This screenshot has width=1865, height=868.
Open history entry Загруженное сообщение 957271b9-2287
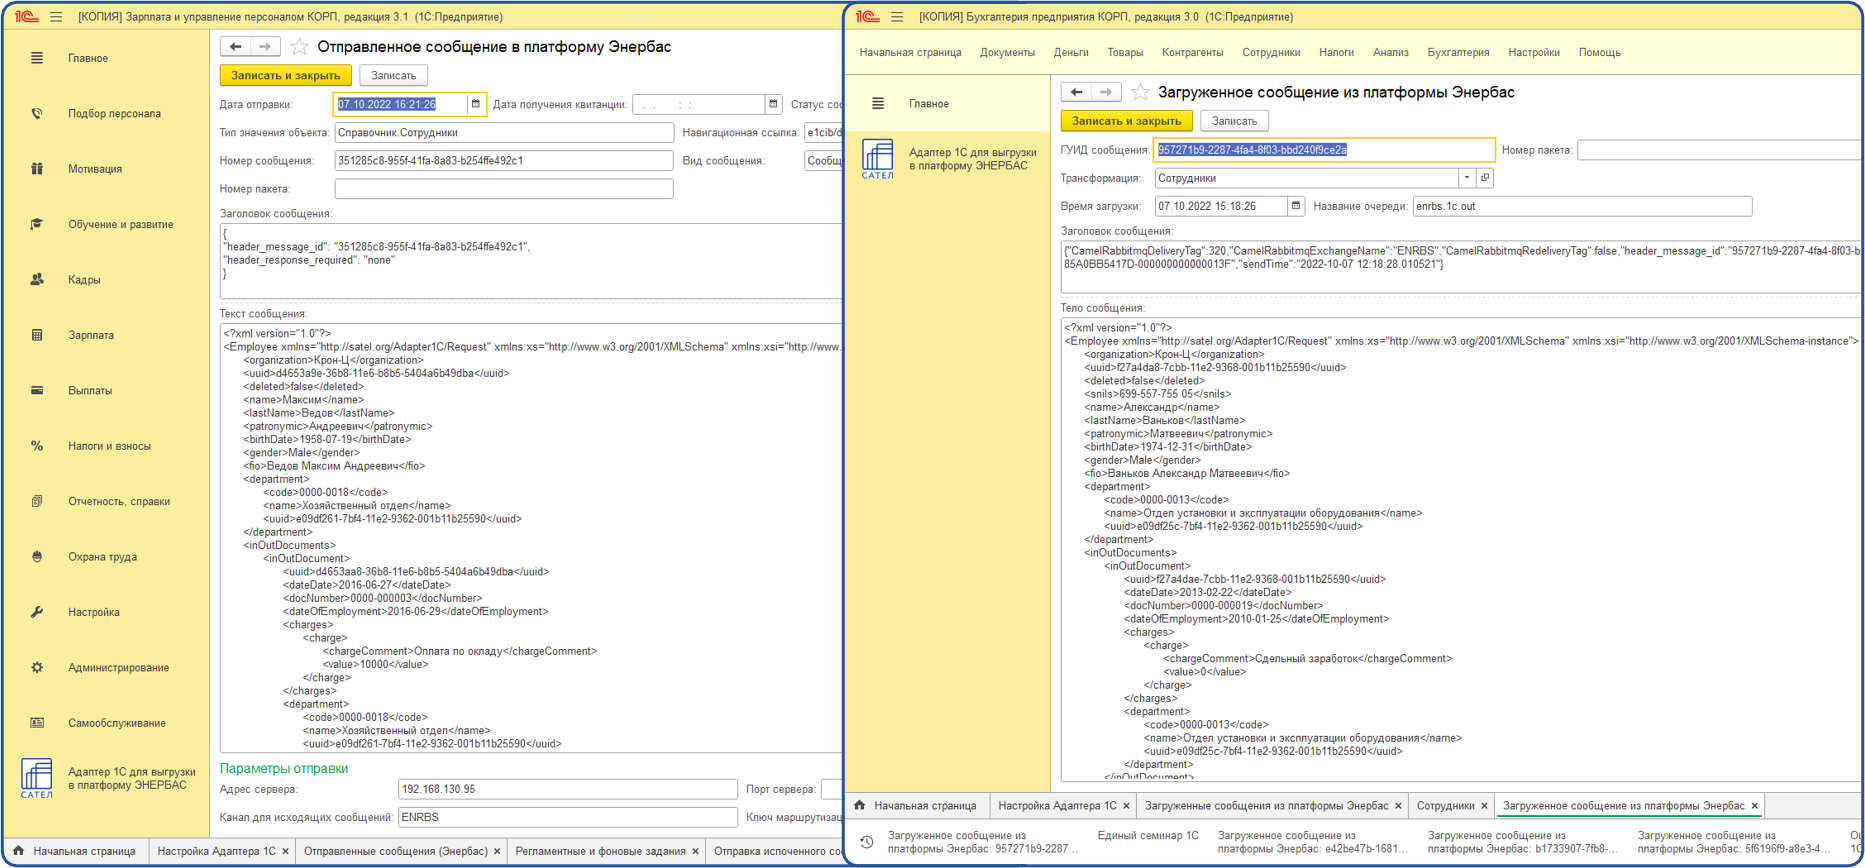tap(981, 842)
